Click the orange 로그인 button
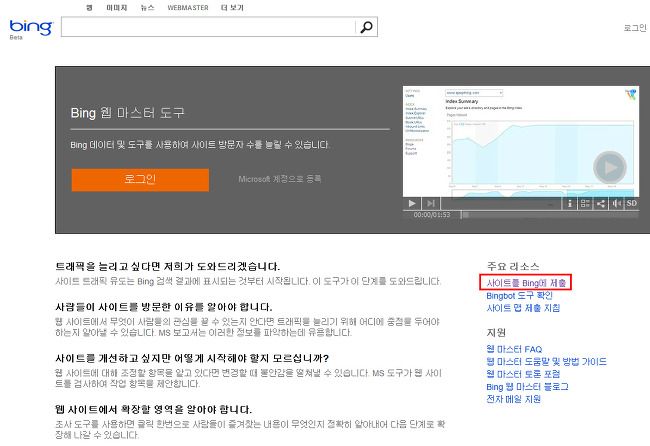Screen dimensions: 650x446 [x=140, y=179]
